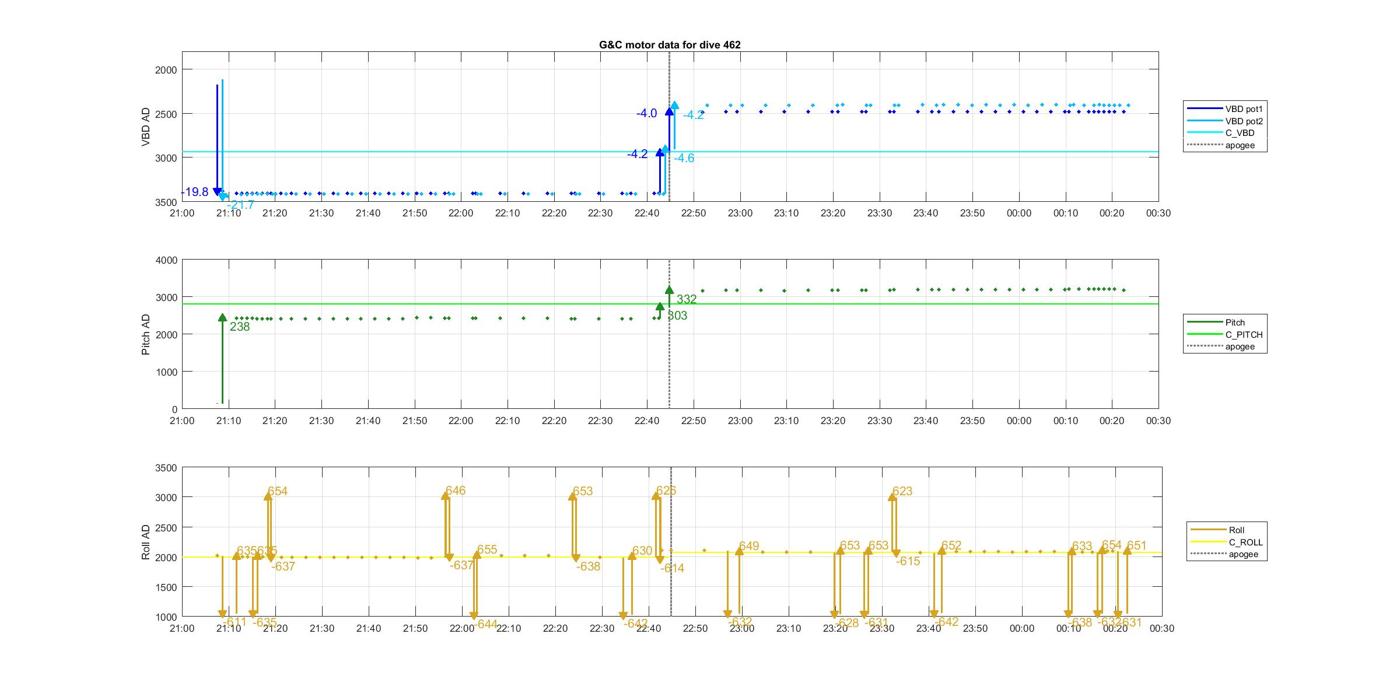The width and height of the screenshot is (1400, 693).
Task: Select 'apogee' in the Pitch legend
Action: click(1221, 347)
